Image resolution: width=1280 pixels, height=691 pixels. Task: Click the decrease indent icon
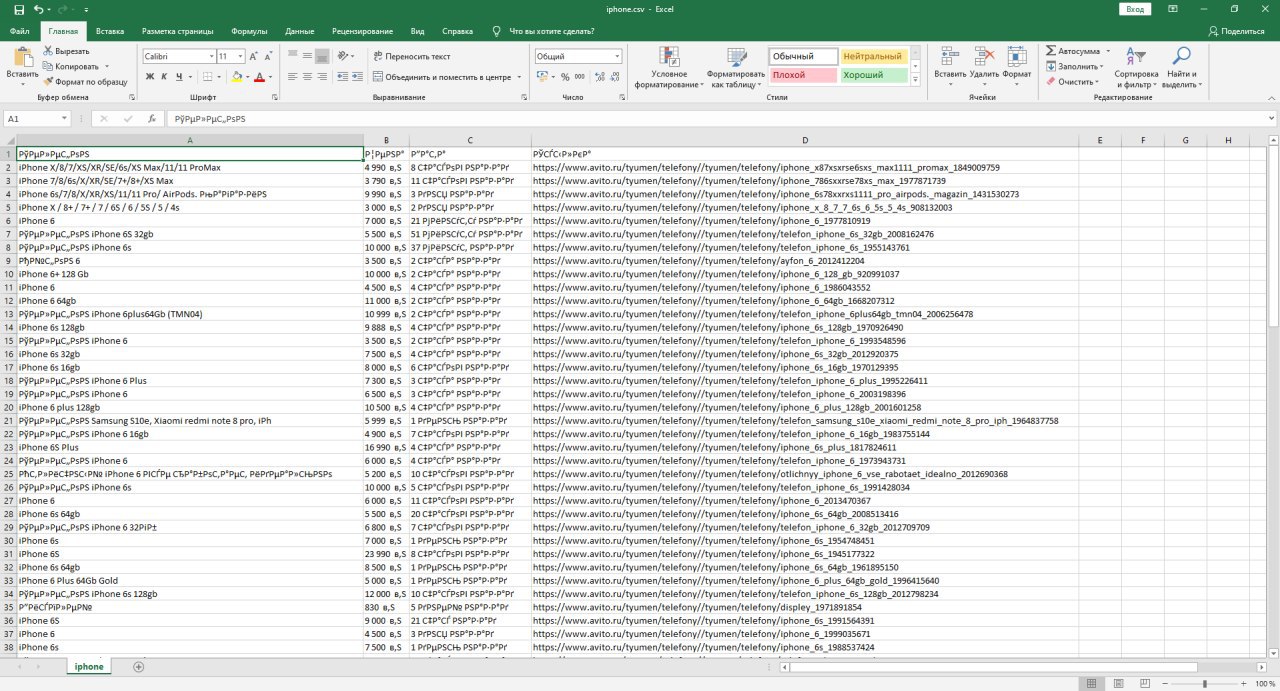coord(343,77)
